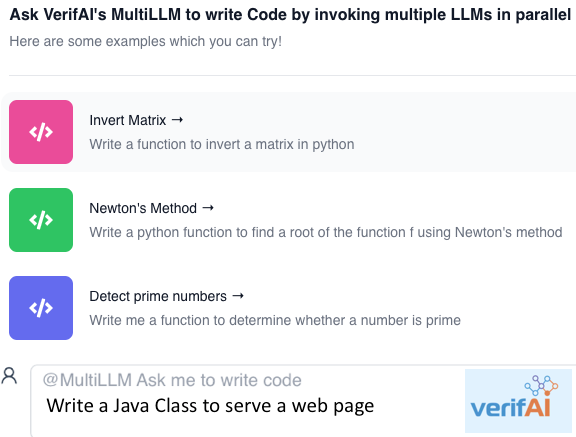The width and height of the screenshot is (576, 437).
Task: Select text about determining whether a number is prime
Action: pos(275,320)
